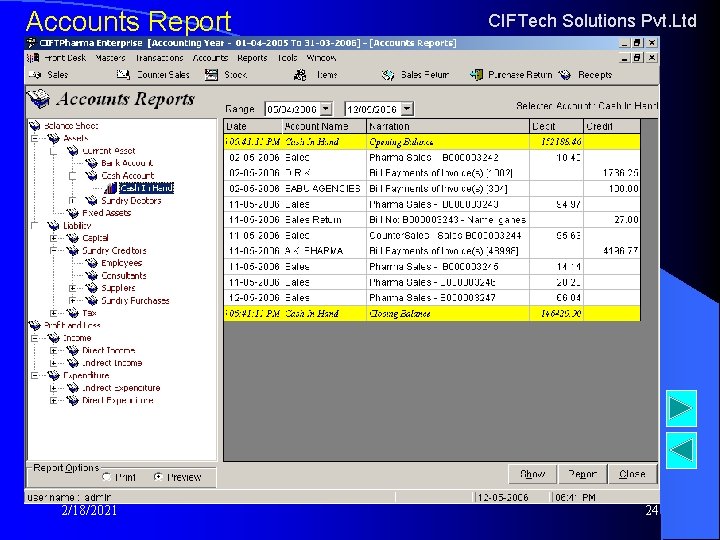
Task: Select the Print radio option
Action: (107, 477)
